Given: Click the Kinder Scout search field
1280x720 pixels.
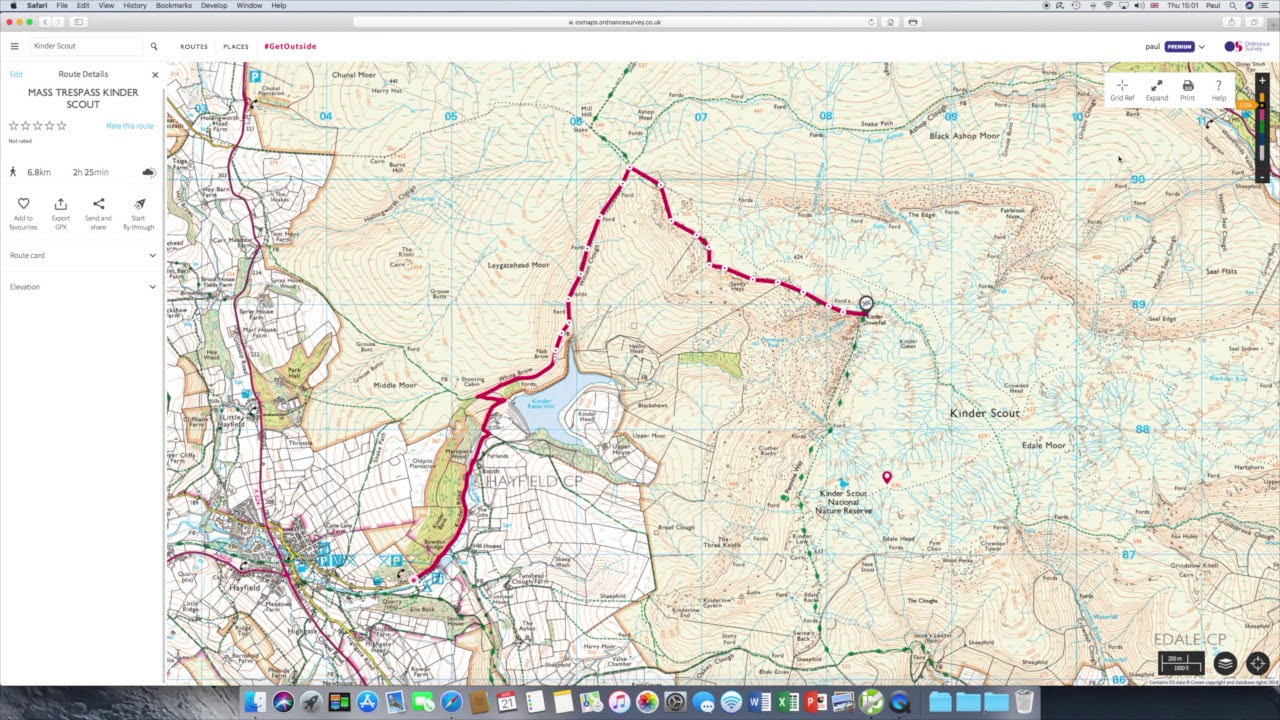Looking at the screenshot, I should pyautogui.click(x=86, y=46).
